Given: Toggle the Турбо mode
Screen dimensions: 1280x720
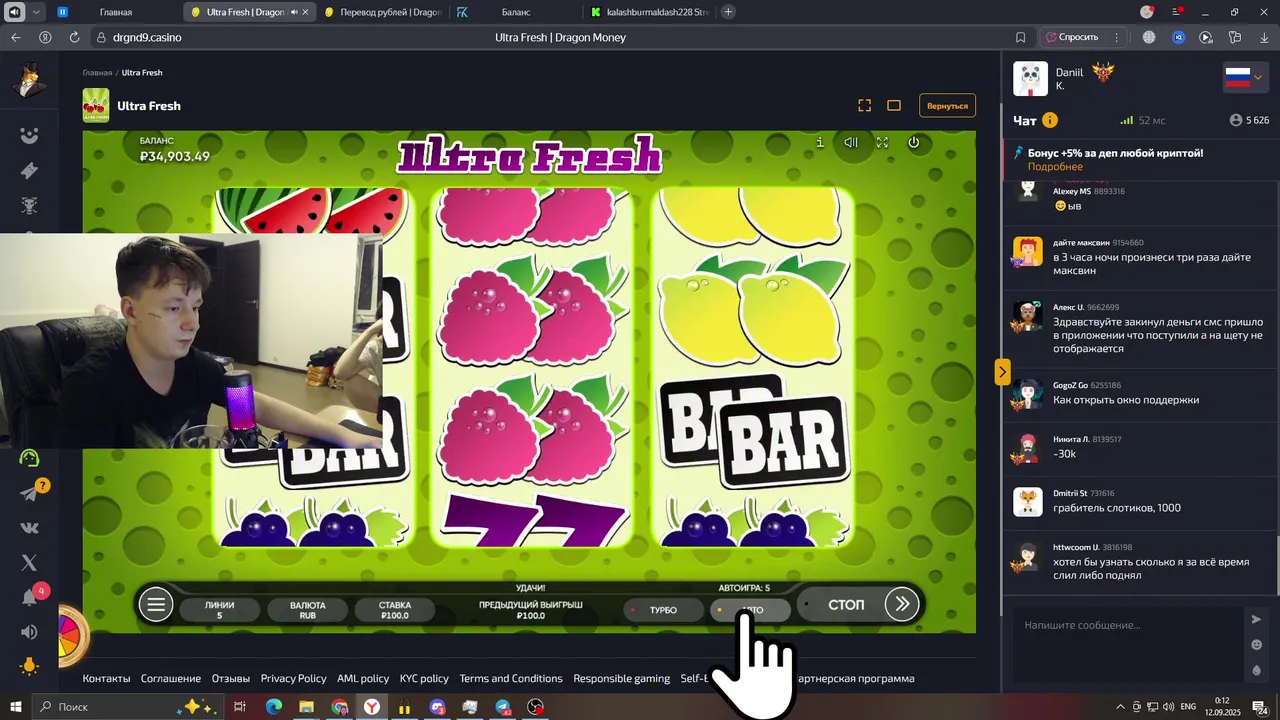Looking at the screenshot, I should (x=663, y=610).
